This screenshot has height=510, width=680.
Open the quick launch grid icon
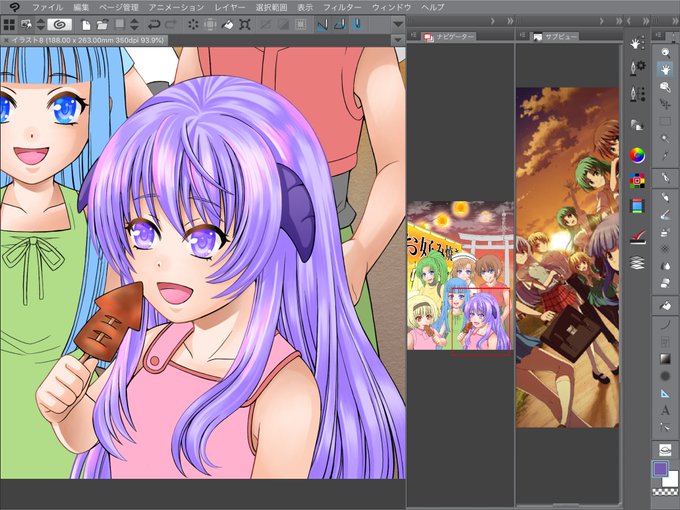click(x=9, y=24)
